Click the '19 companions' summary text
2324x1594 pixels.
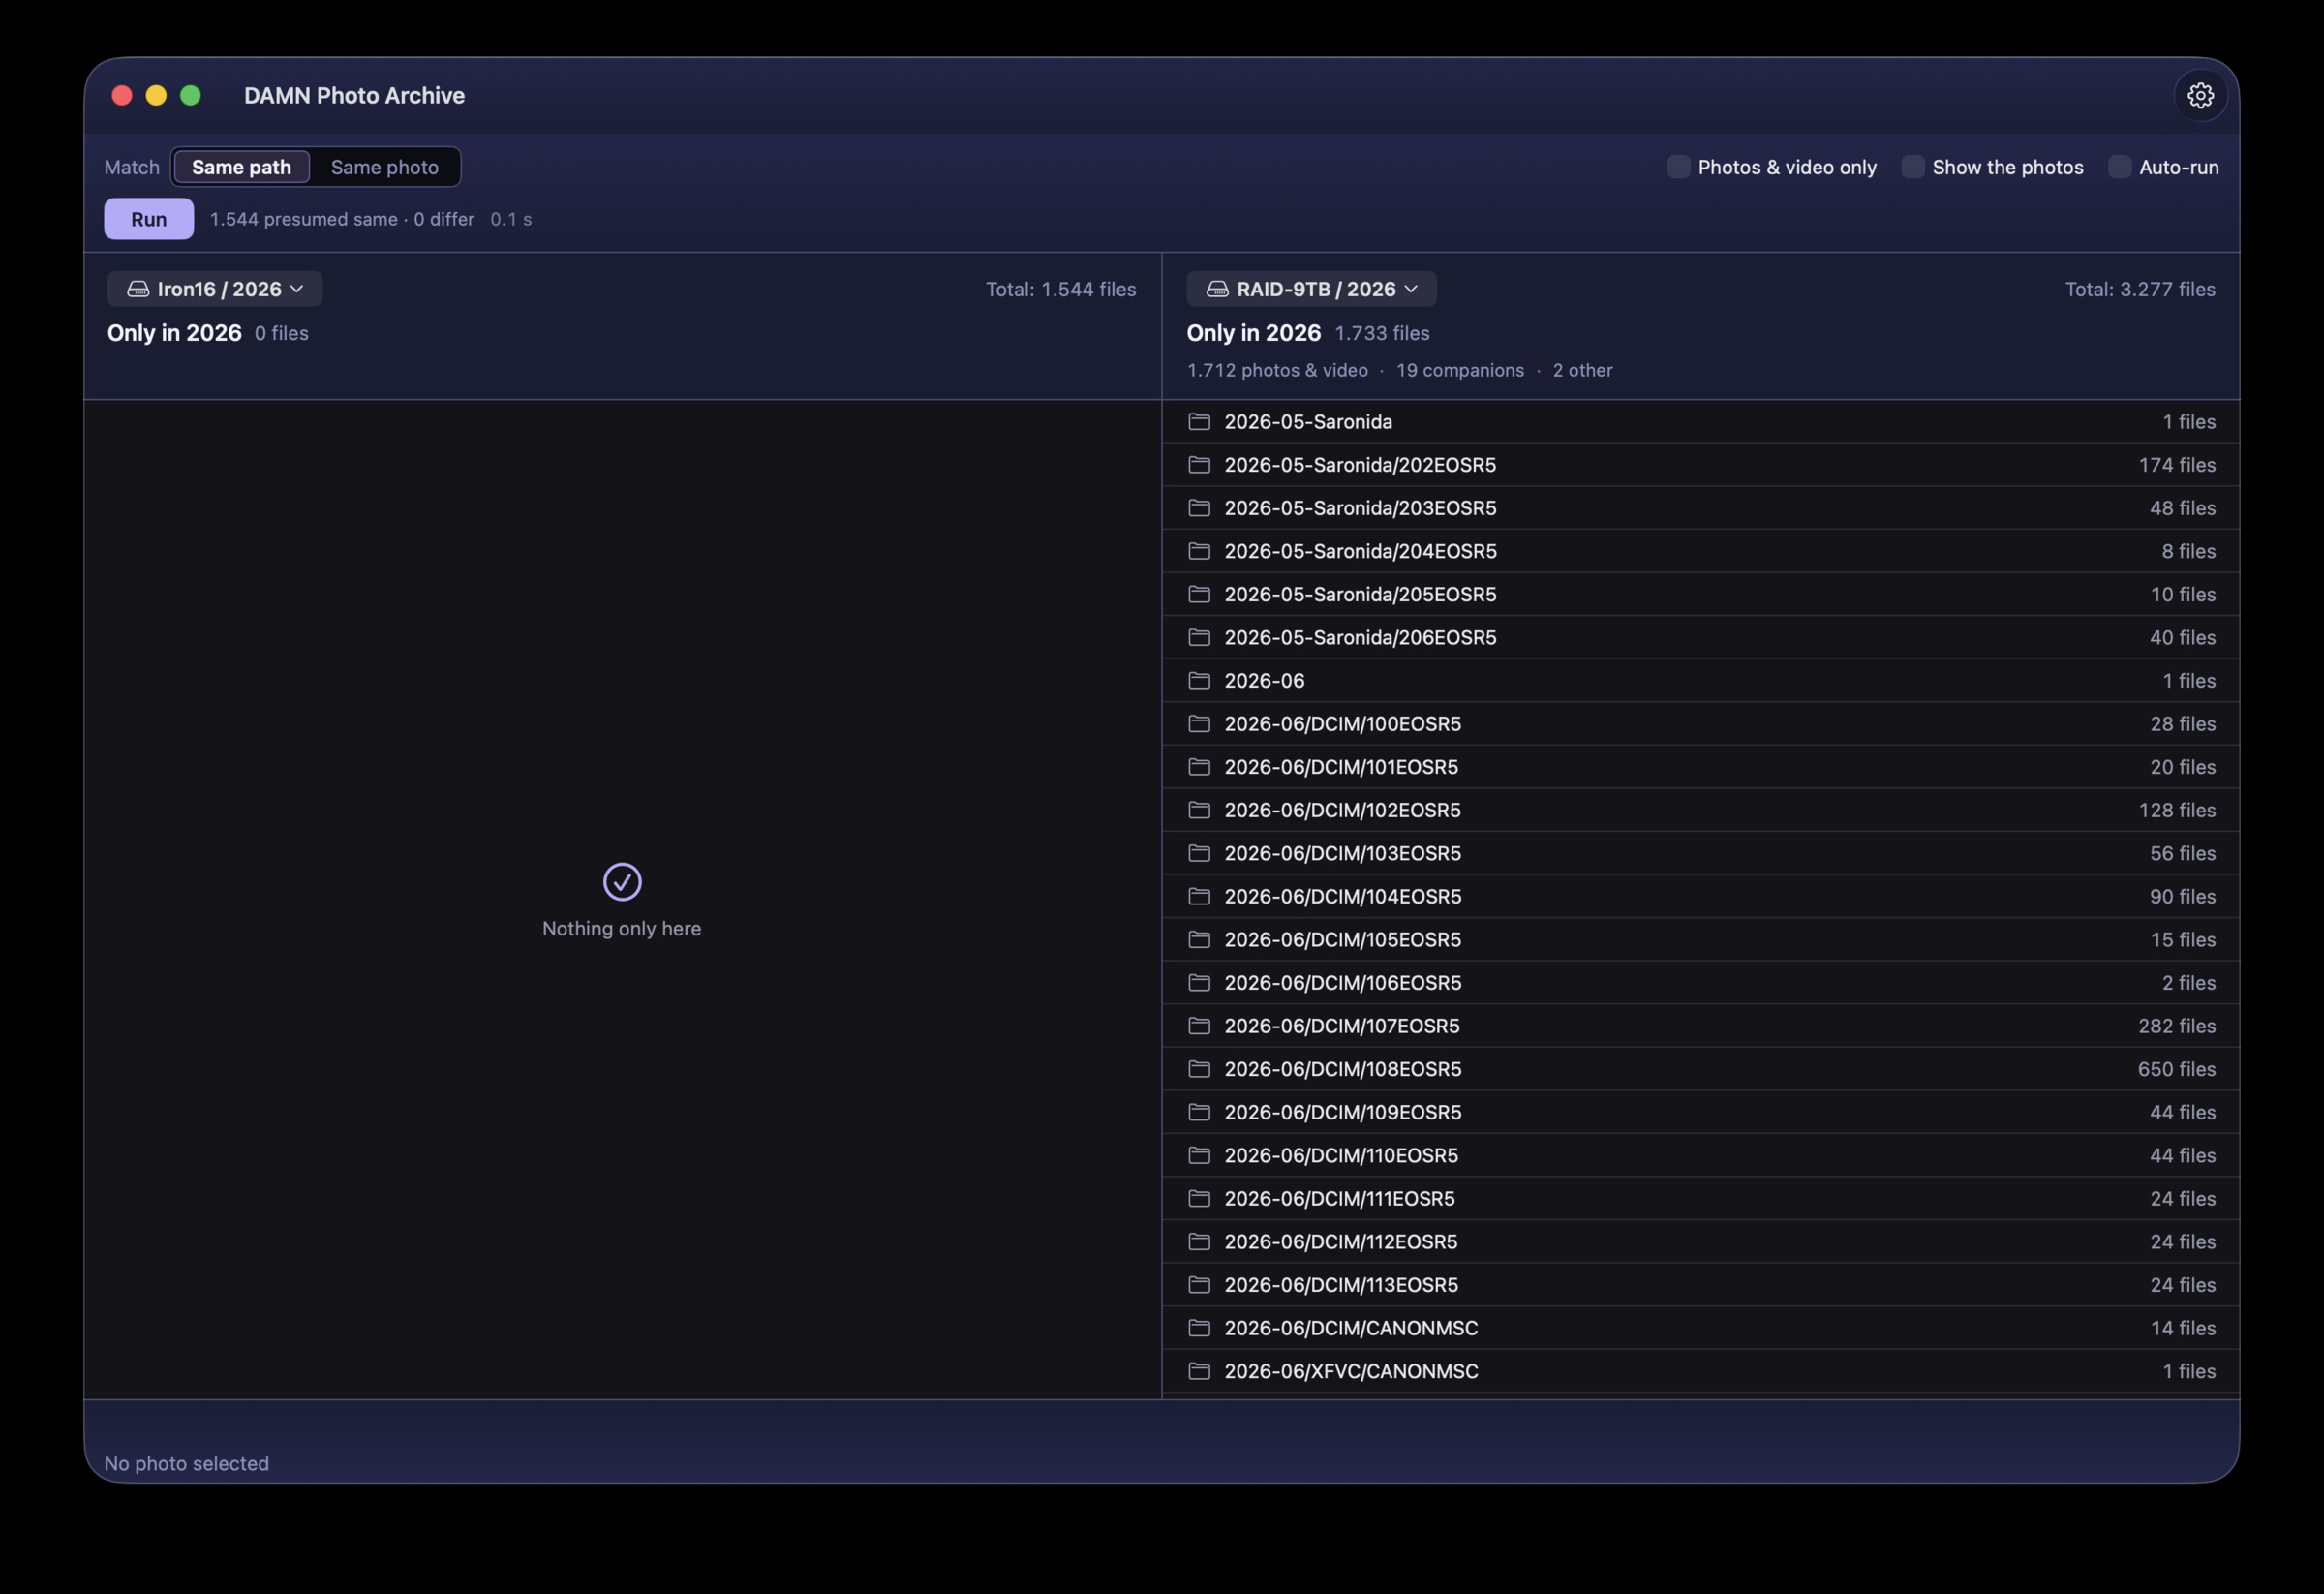coord(1460,370)
